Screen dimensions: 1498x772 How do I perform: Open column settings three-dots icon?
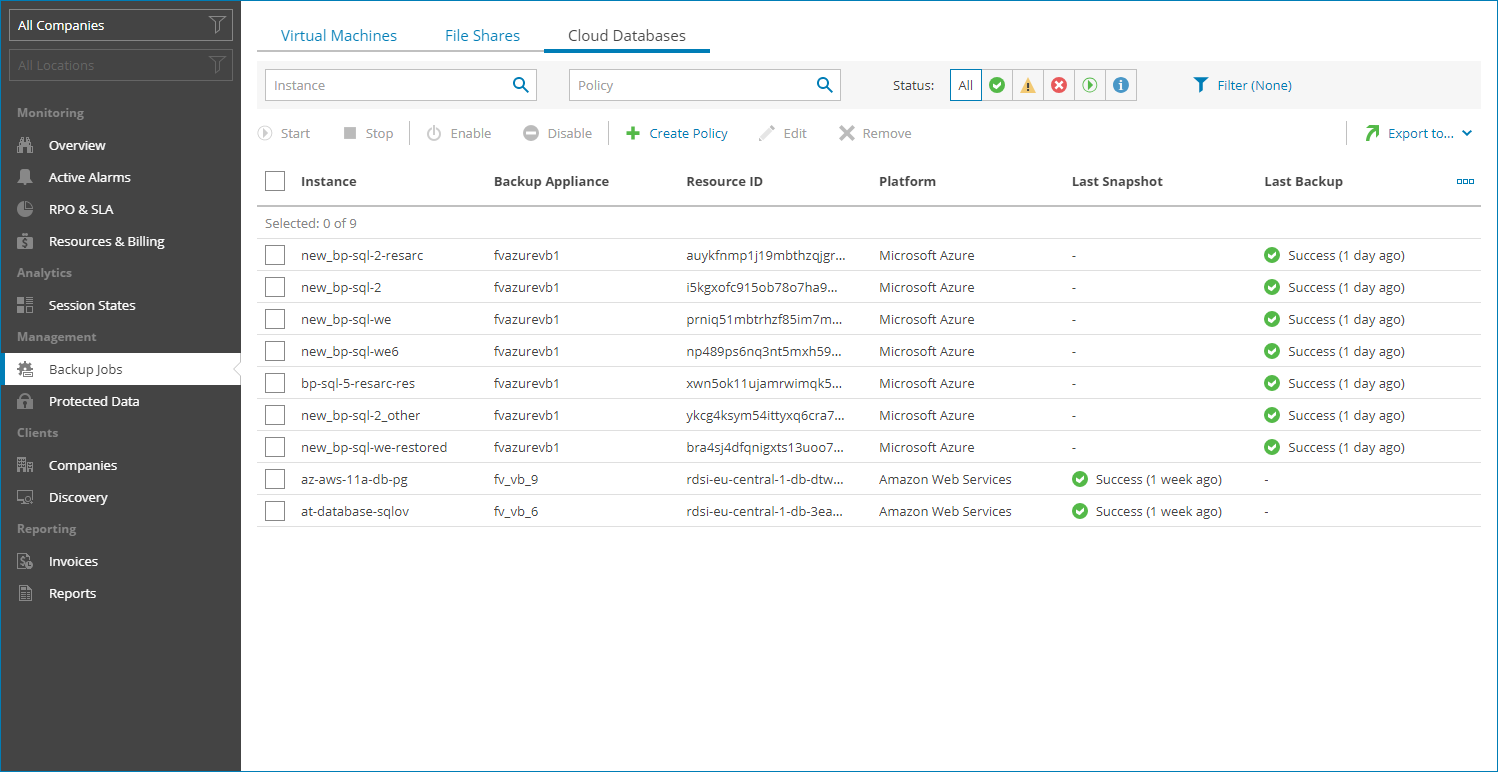[x=1465, y=181]
